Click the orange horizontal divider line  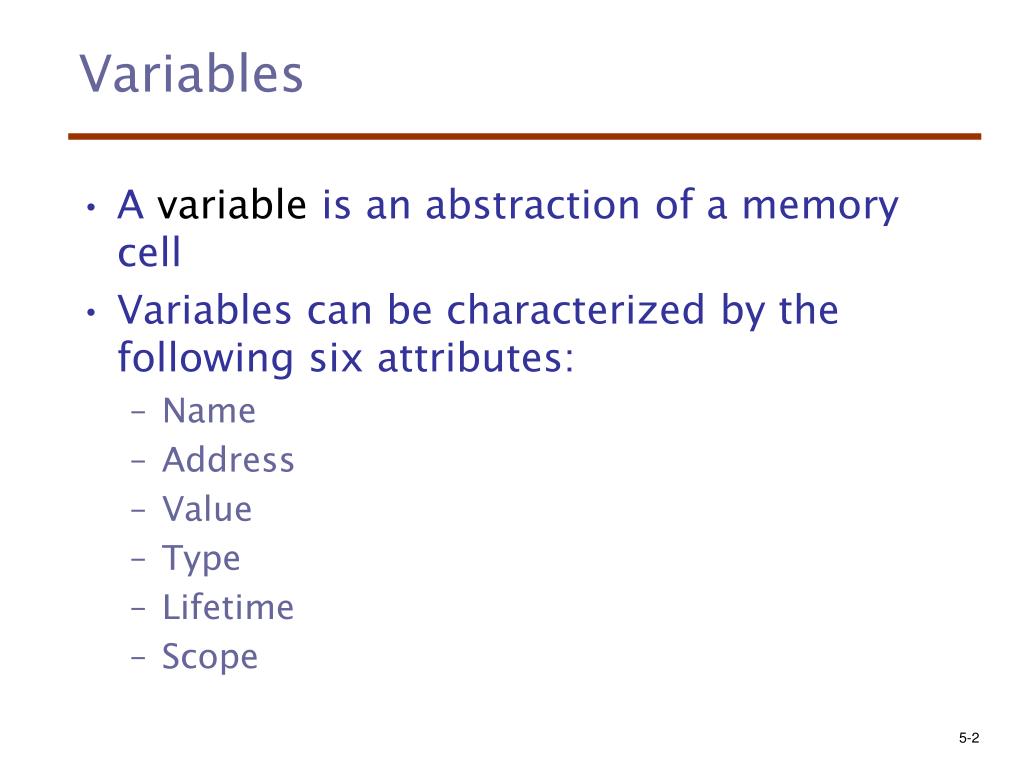[524, 136]
